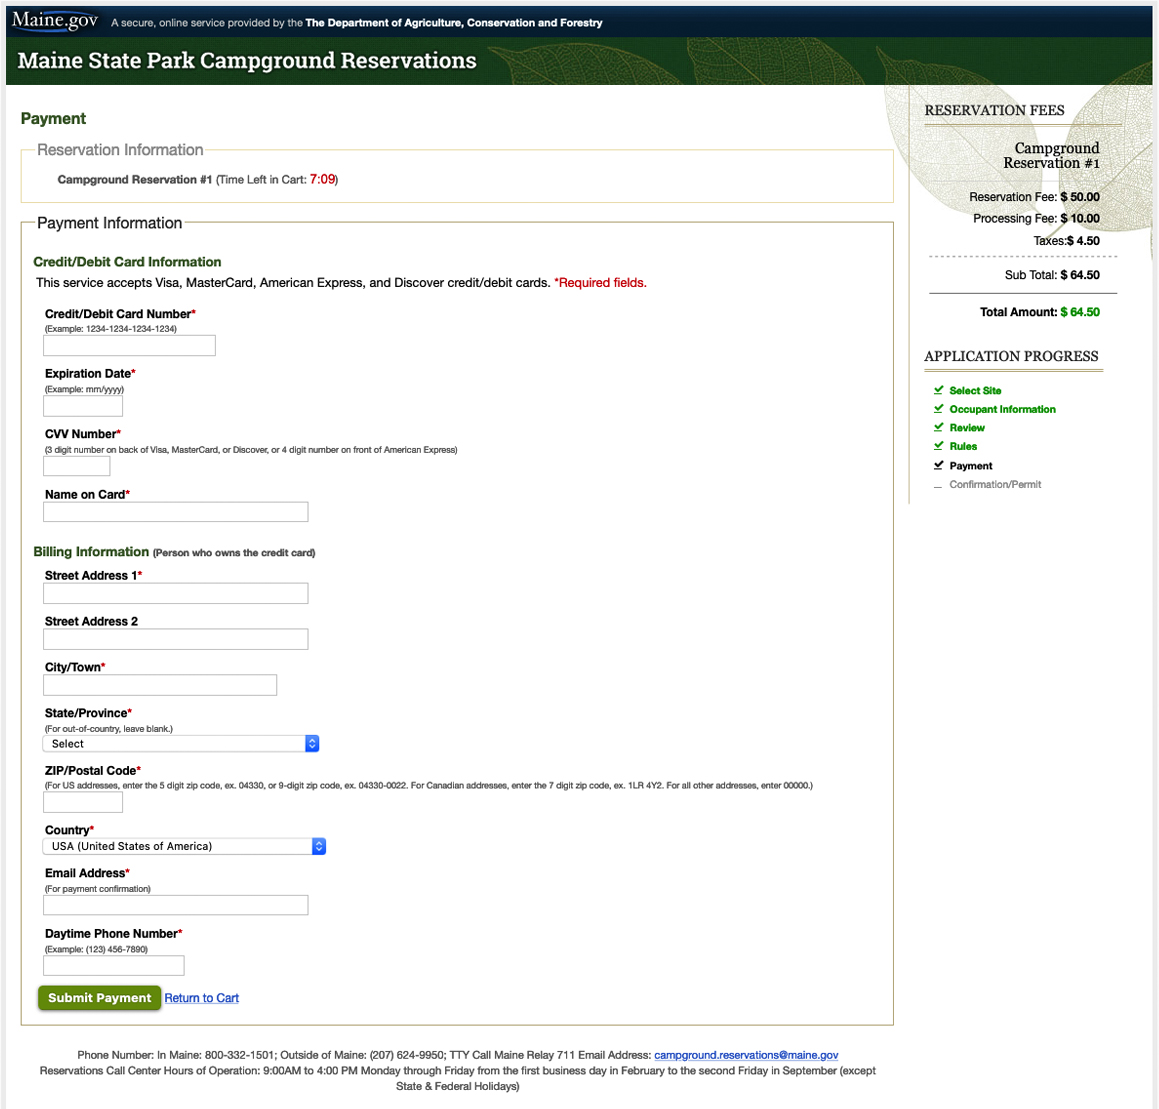Click the Maine.gov logo
The image size is (1159, 1109).
(x=55, y=21)
